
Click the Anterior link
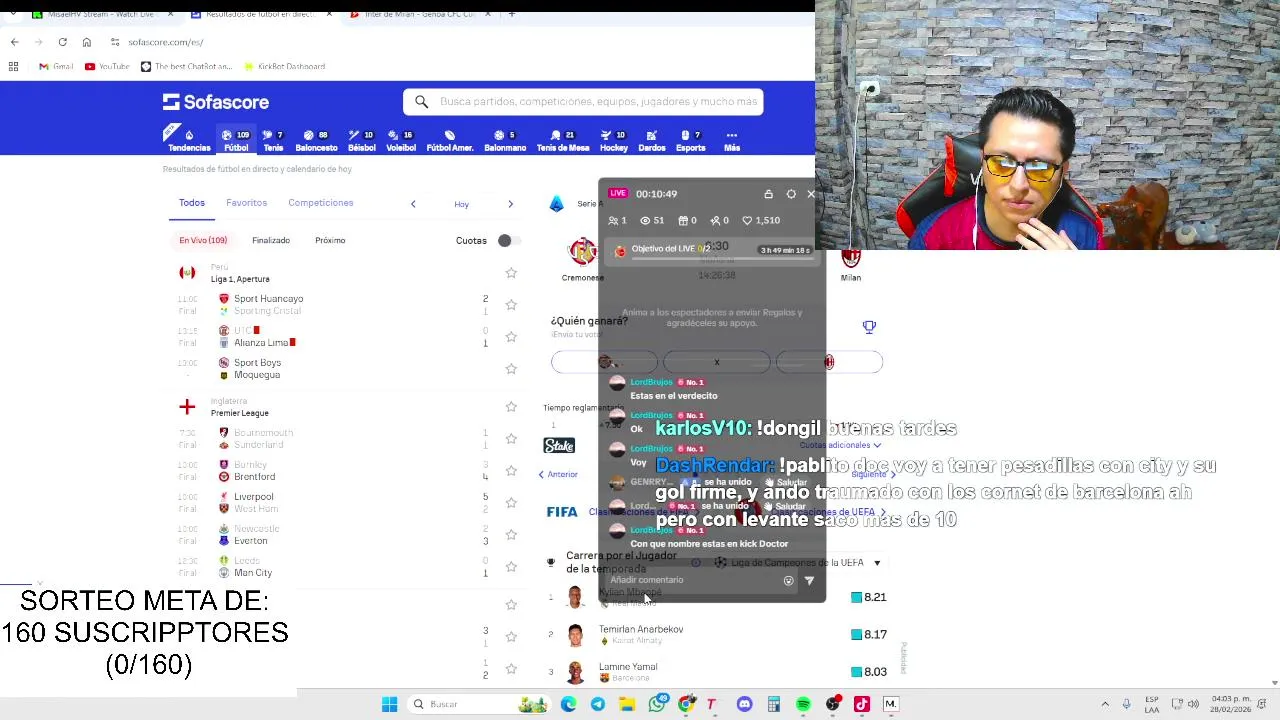558,474
